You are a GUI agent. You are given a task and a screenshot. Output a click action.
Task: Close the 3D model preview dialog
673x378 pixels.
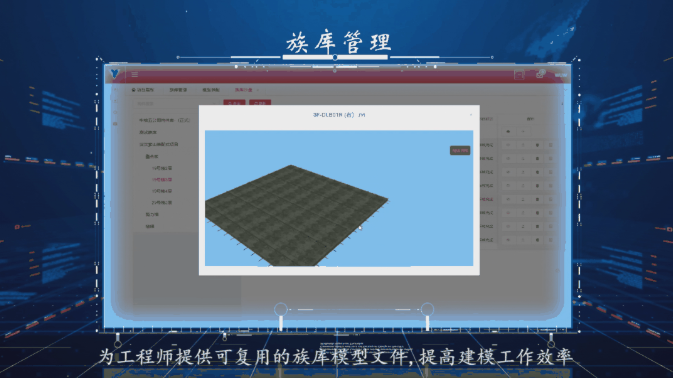tap(471, 115)
